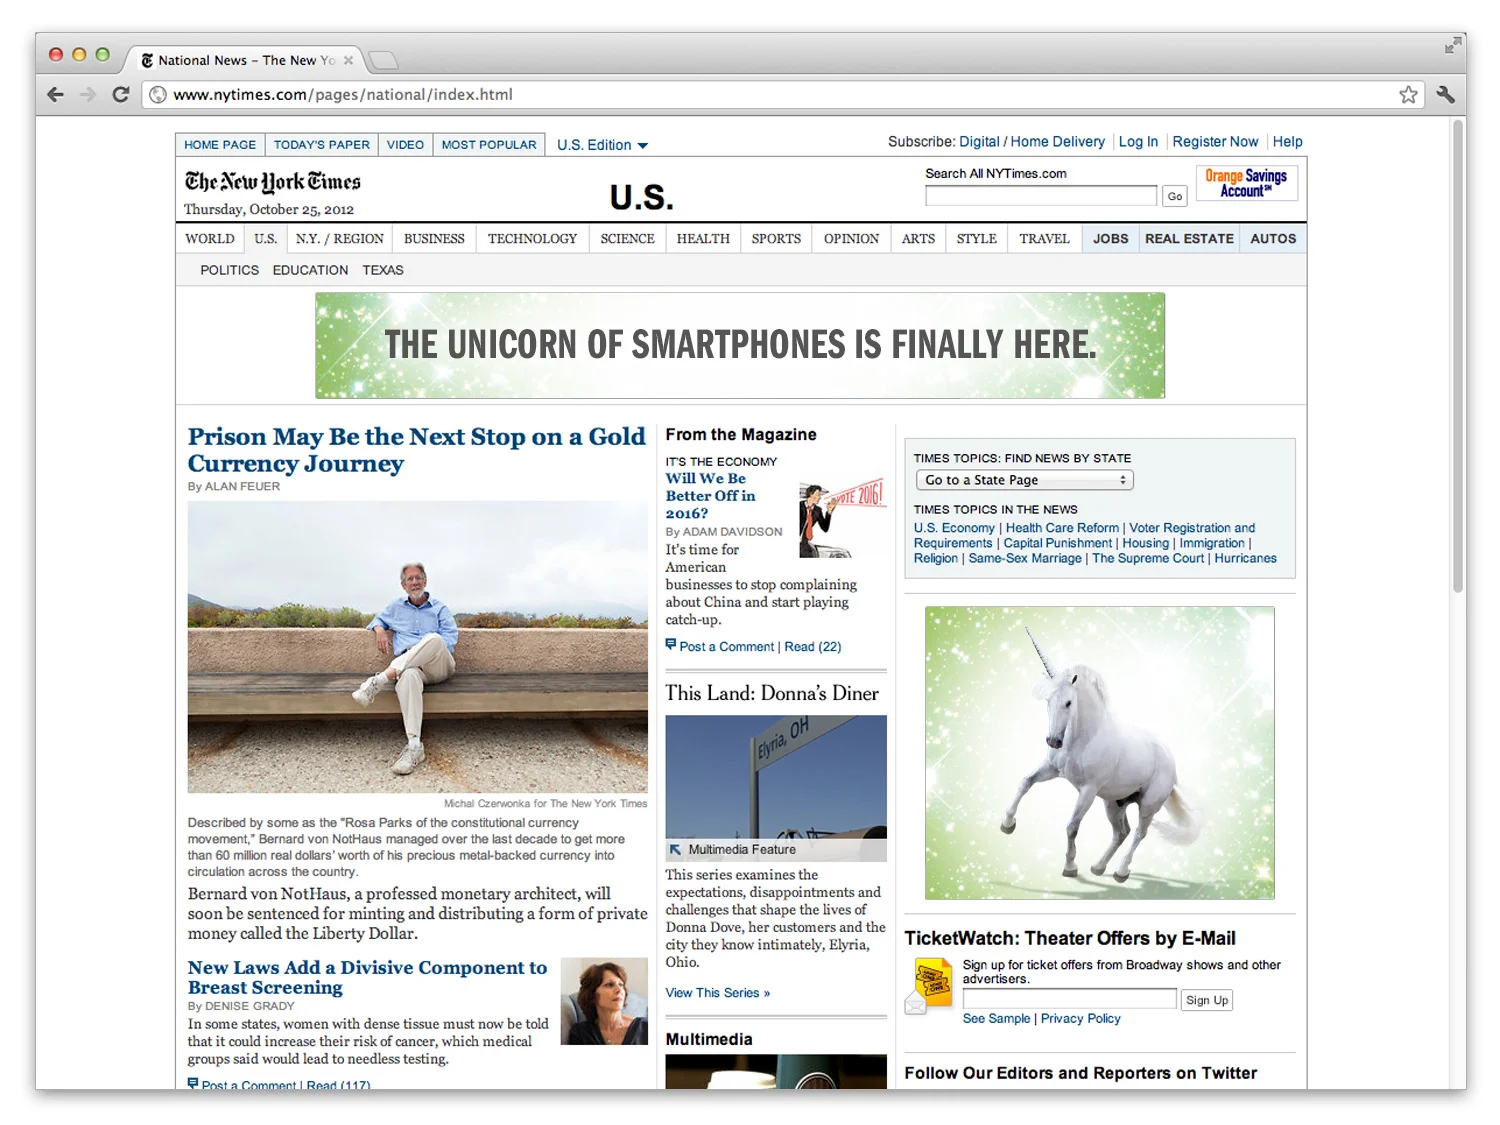1500x1125 pixels.
Task: Click the unicorn smartphone advertisement image
Action: 740,345
